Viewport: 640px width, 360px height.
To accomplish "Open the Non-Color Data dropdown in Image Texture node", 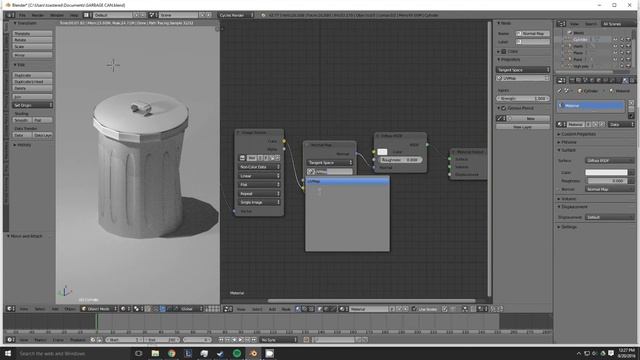I will click(259, 167).
